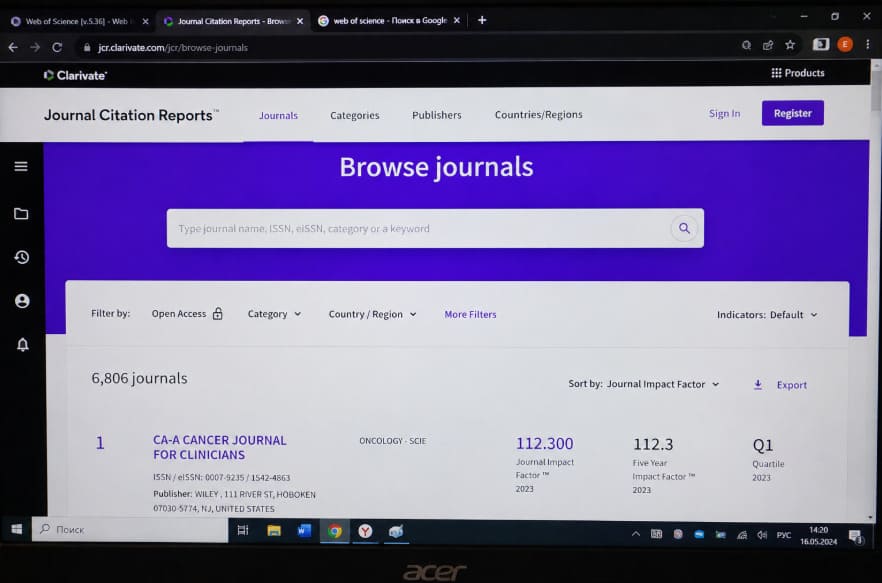The image size is (882, 583).
Task: Click the Clarivate logo
Action: (75, 75)
